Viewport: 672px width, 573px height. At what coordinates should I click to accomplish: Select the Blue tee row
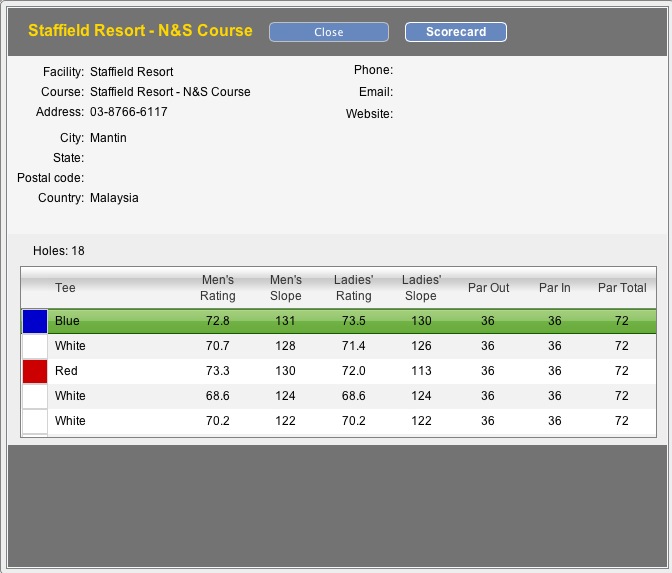[x=340, y=321]
